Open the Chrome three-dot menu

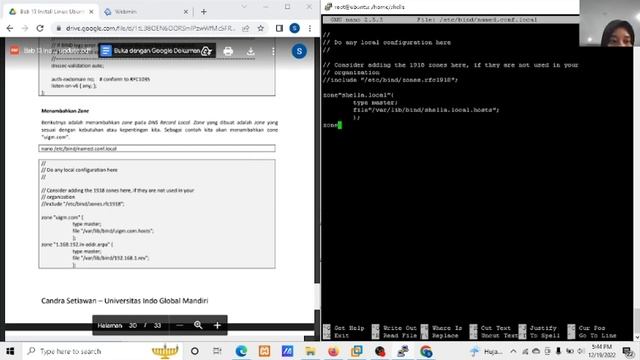310,28
